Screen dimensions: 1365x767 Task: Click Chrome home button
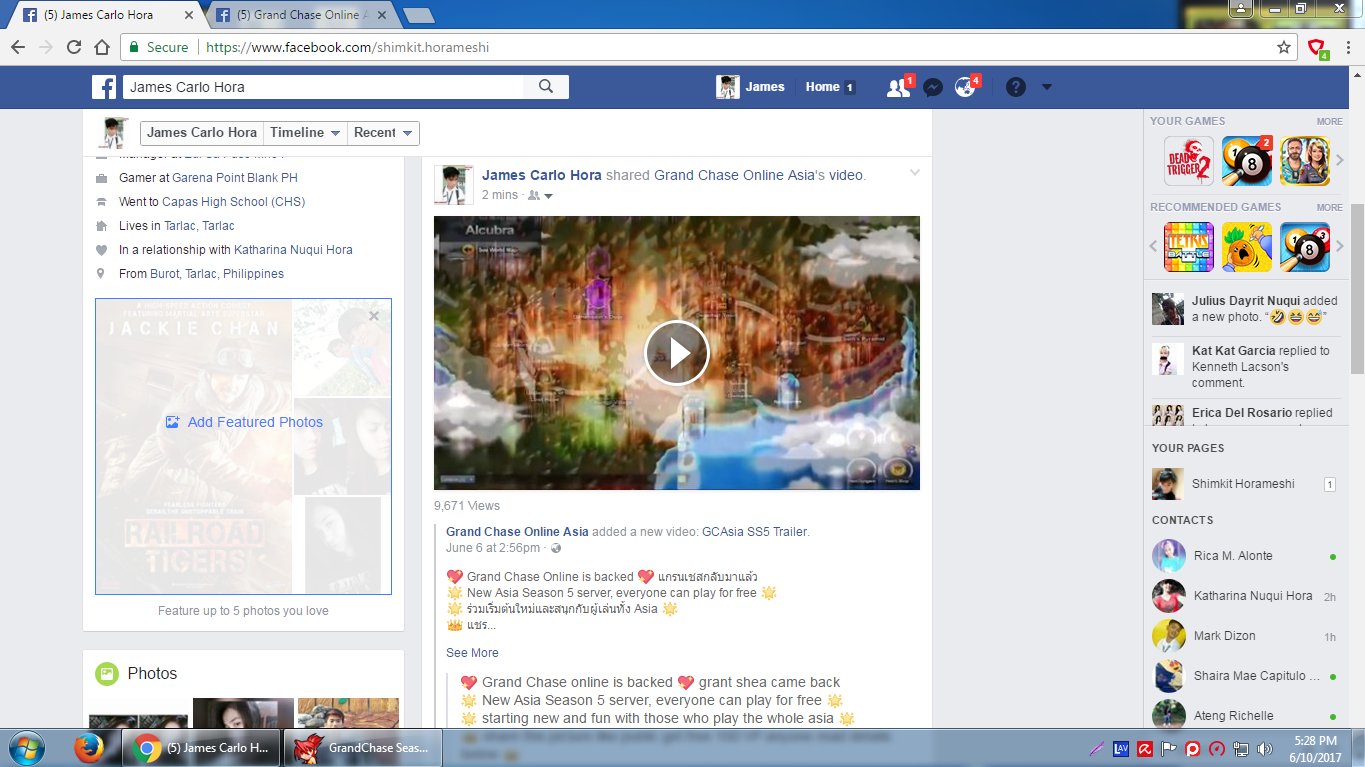click(101, 47)
